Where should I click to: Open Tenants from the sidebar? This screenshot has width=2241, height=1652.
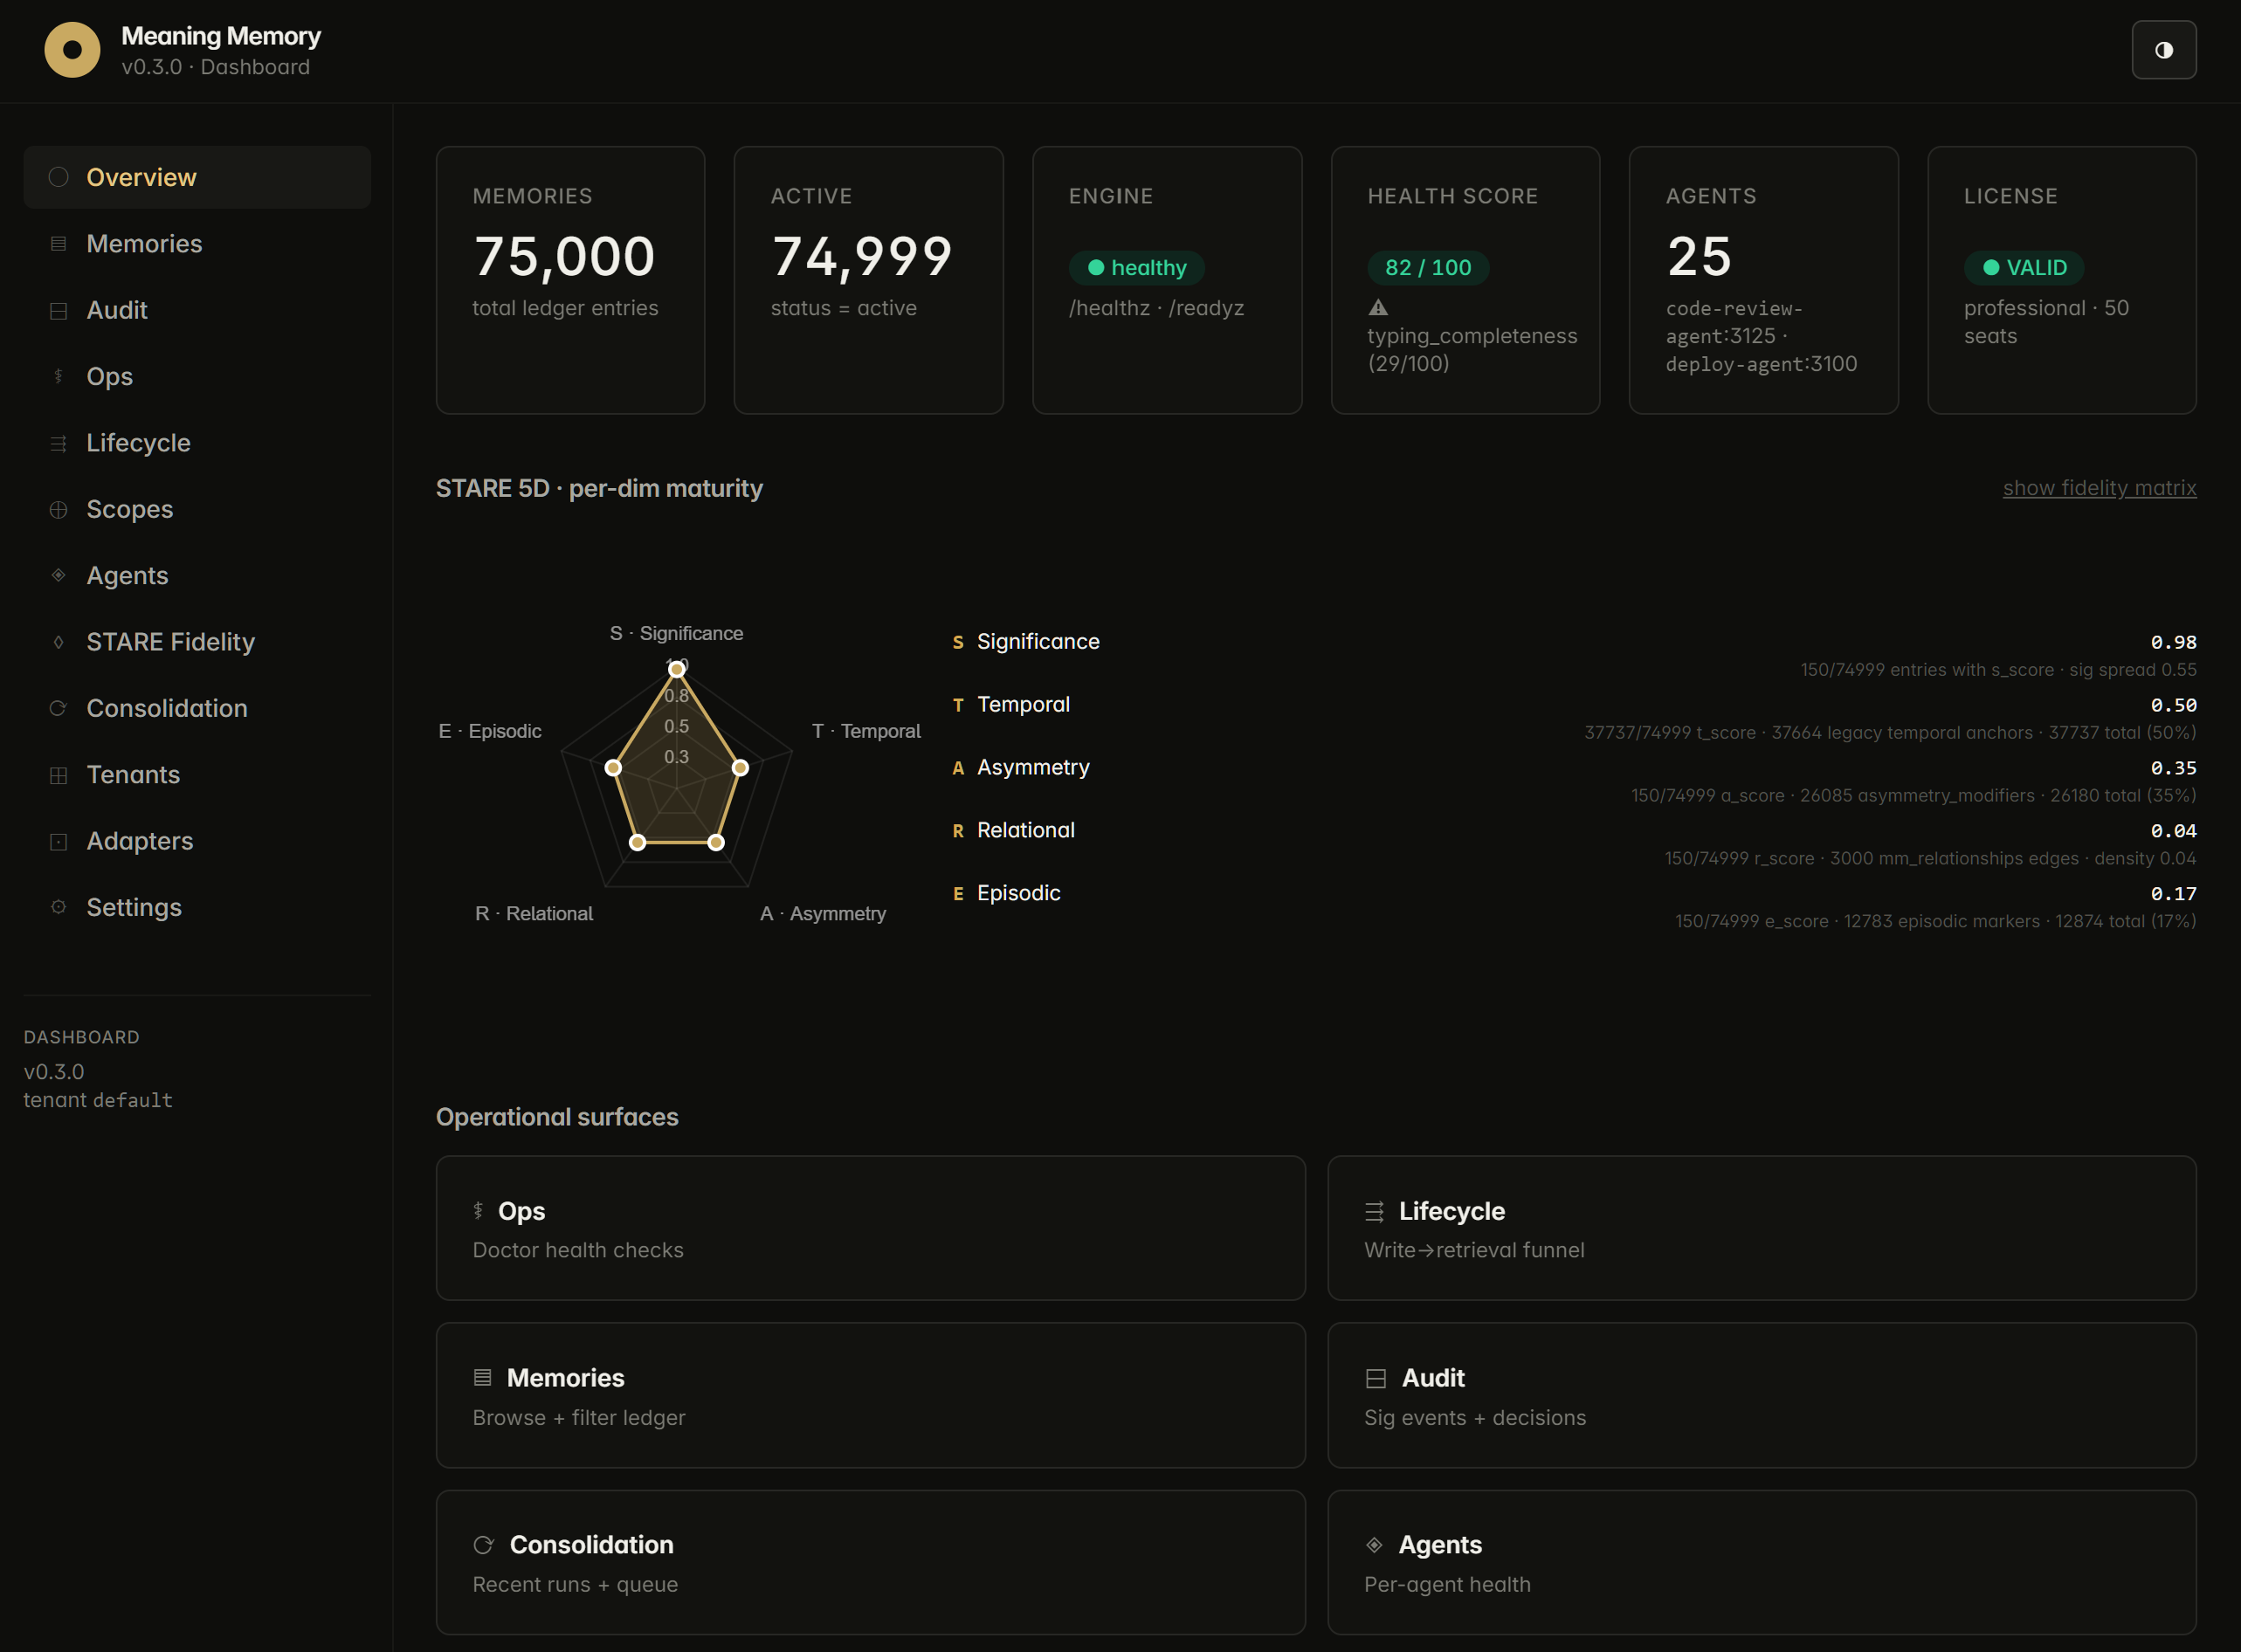pos(197,775)
